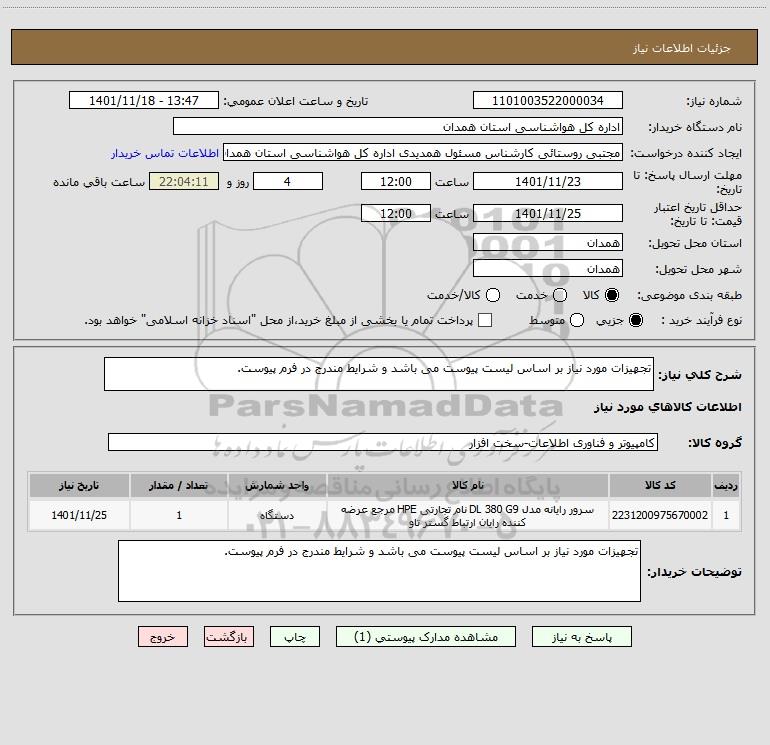Click the تعداد / مقدار column header
770x745 pixels.
(x=179, y=485)
